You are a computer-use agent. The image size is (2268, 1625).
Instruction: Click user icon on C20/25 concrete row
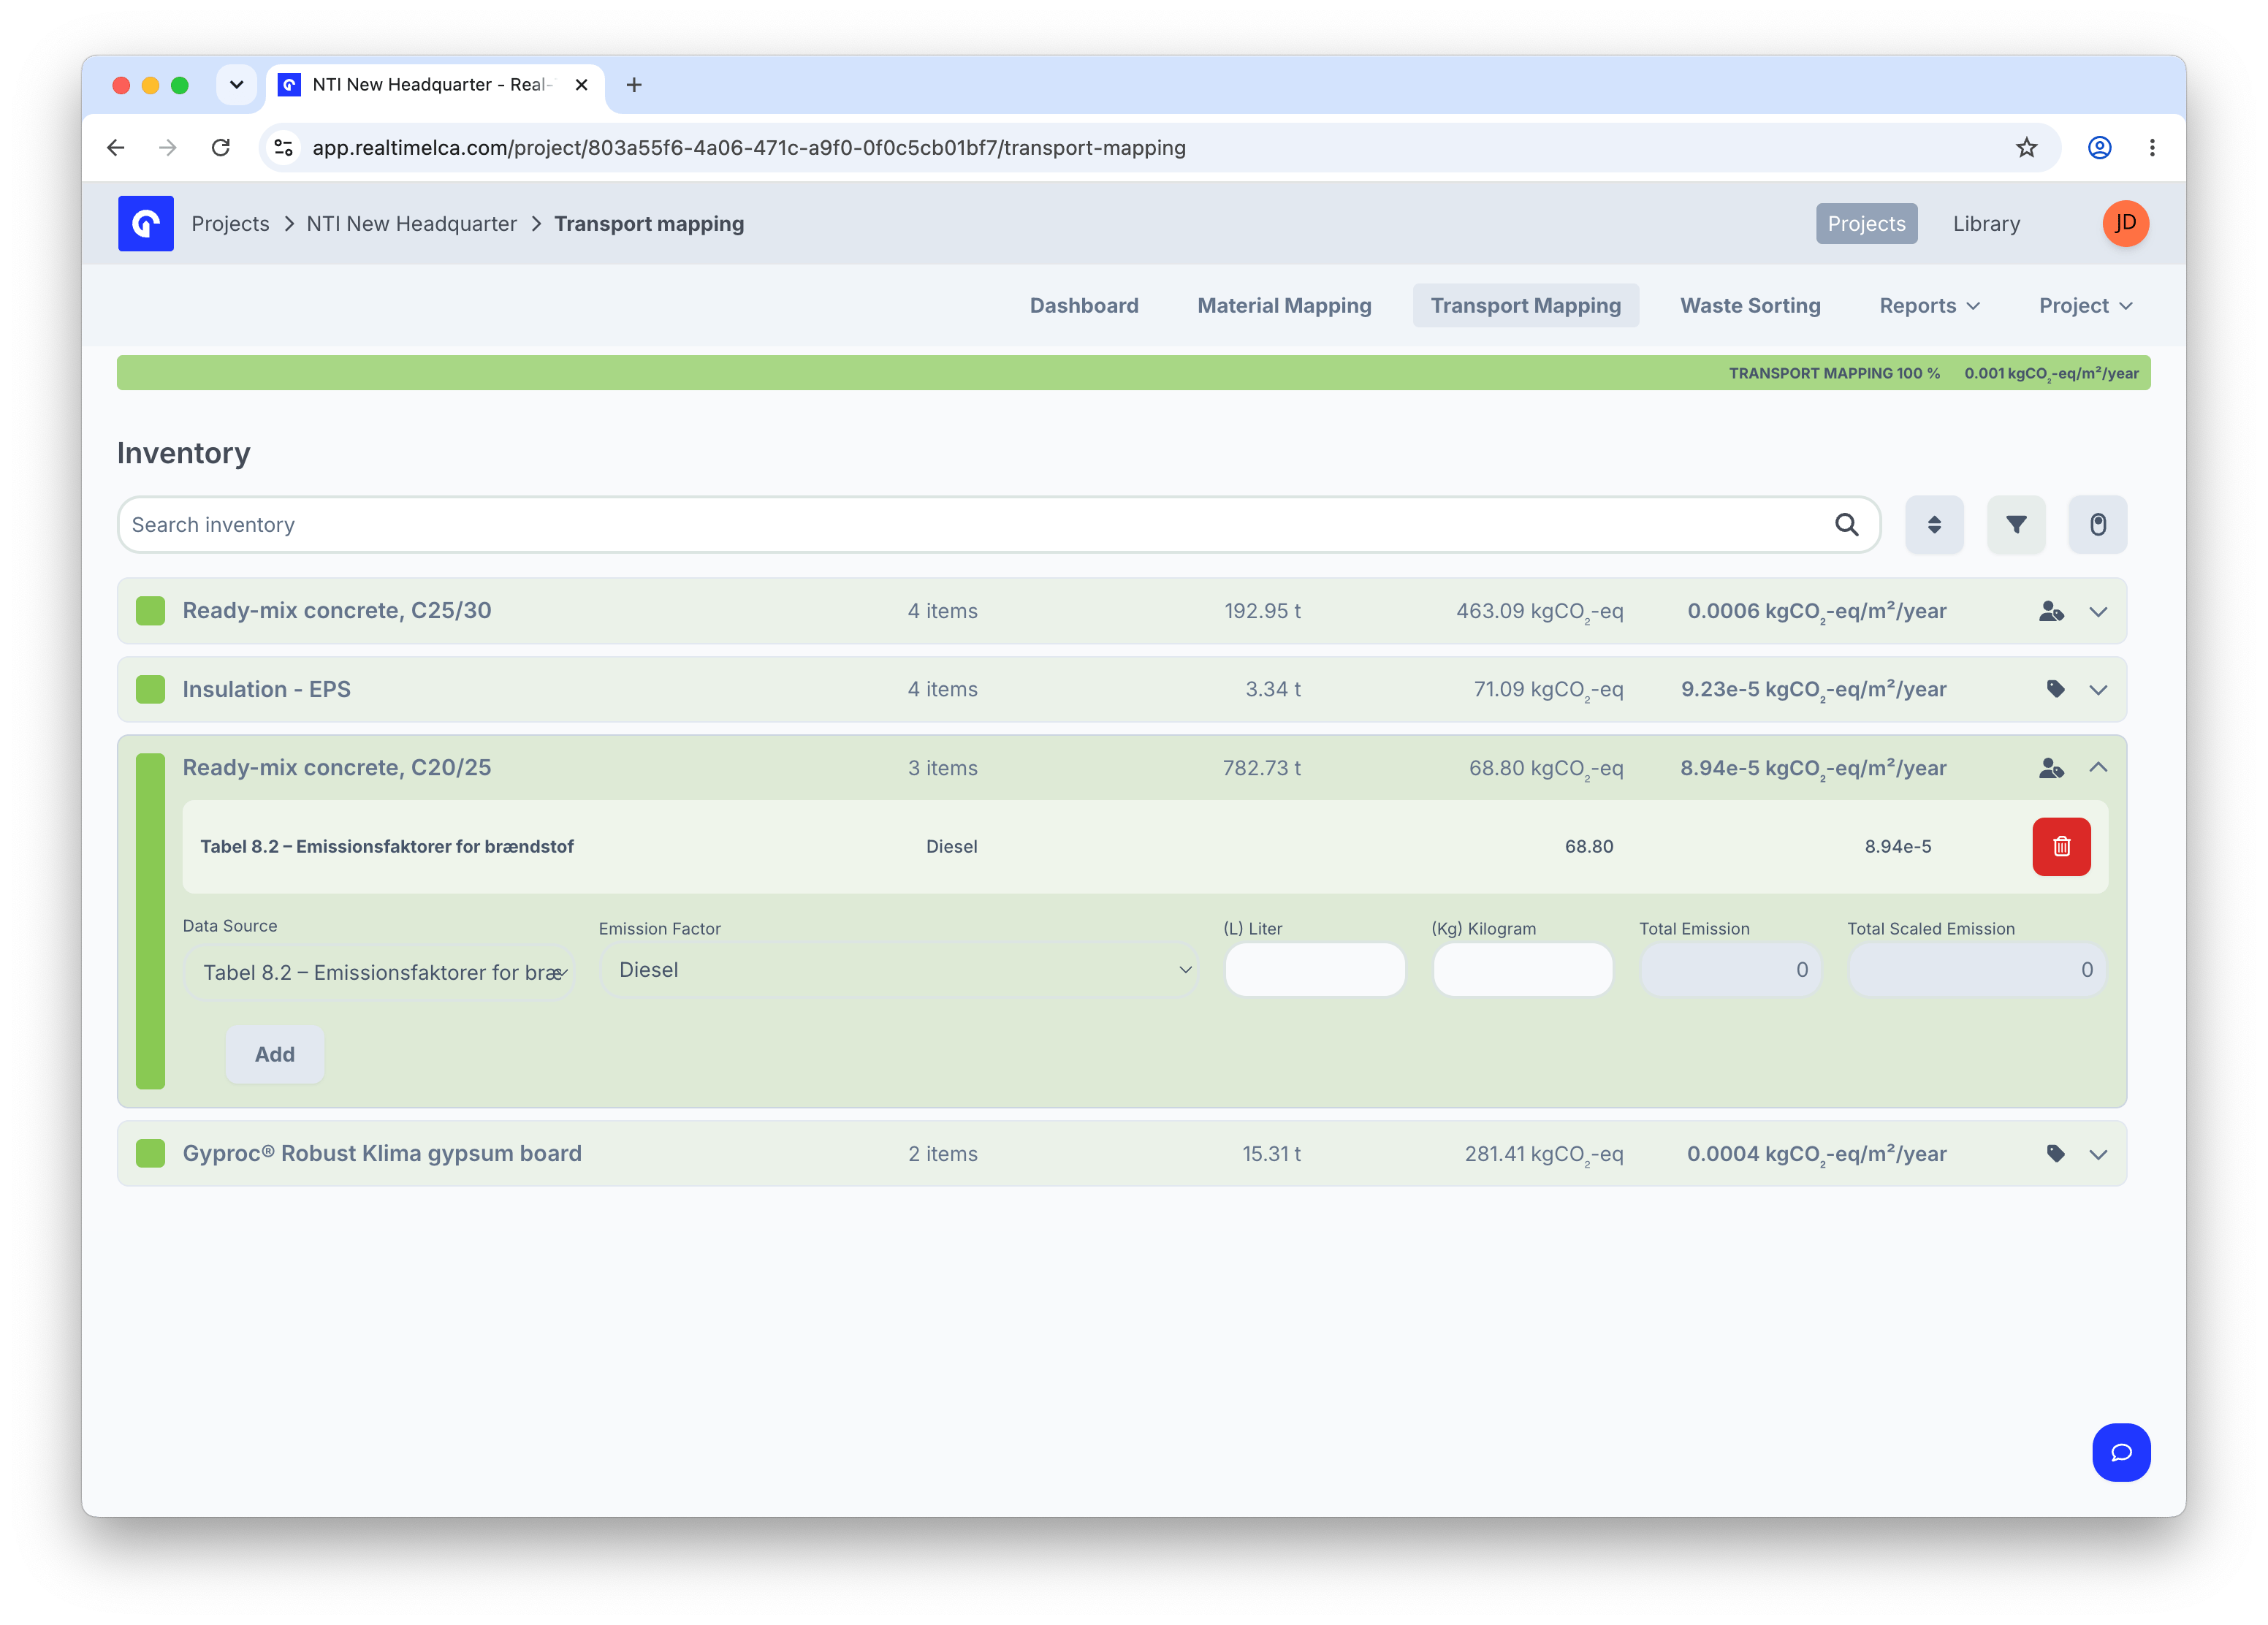coord(2051,768)
